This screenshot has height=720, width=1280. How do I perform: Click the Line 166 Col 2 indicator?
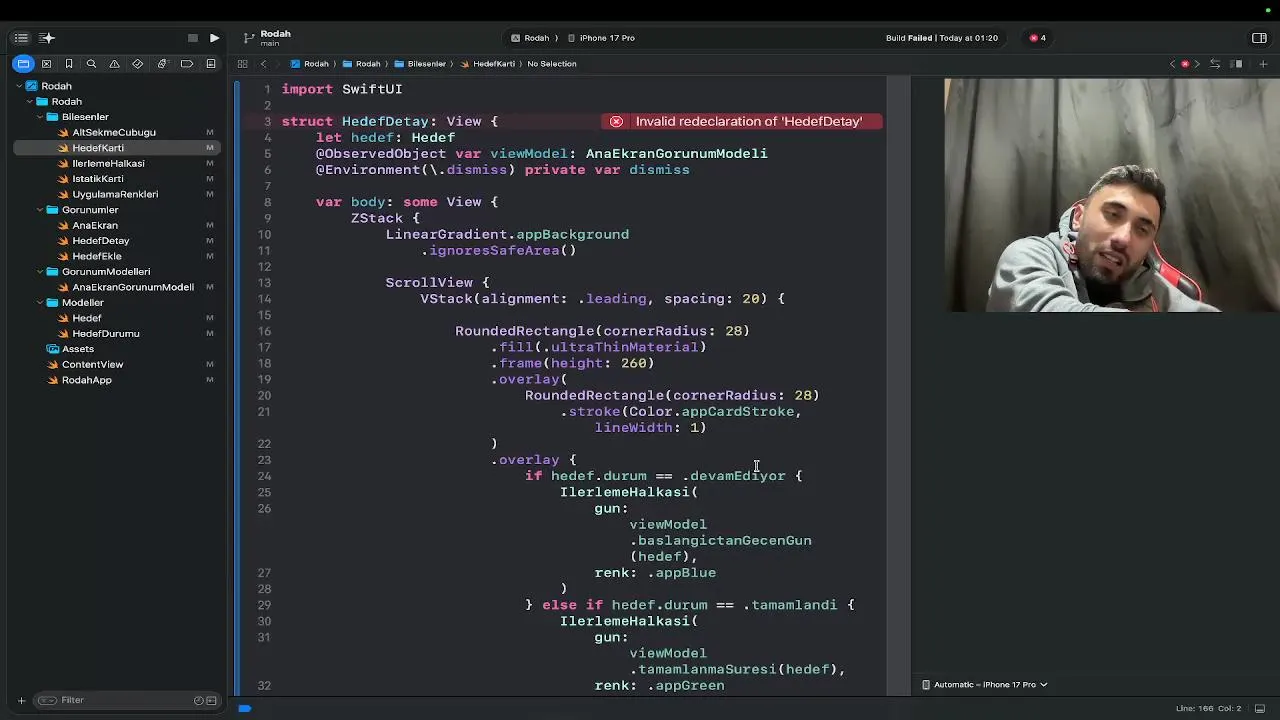[1208, 708]
